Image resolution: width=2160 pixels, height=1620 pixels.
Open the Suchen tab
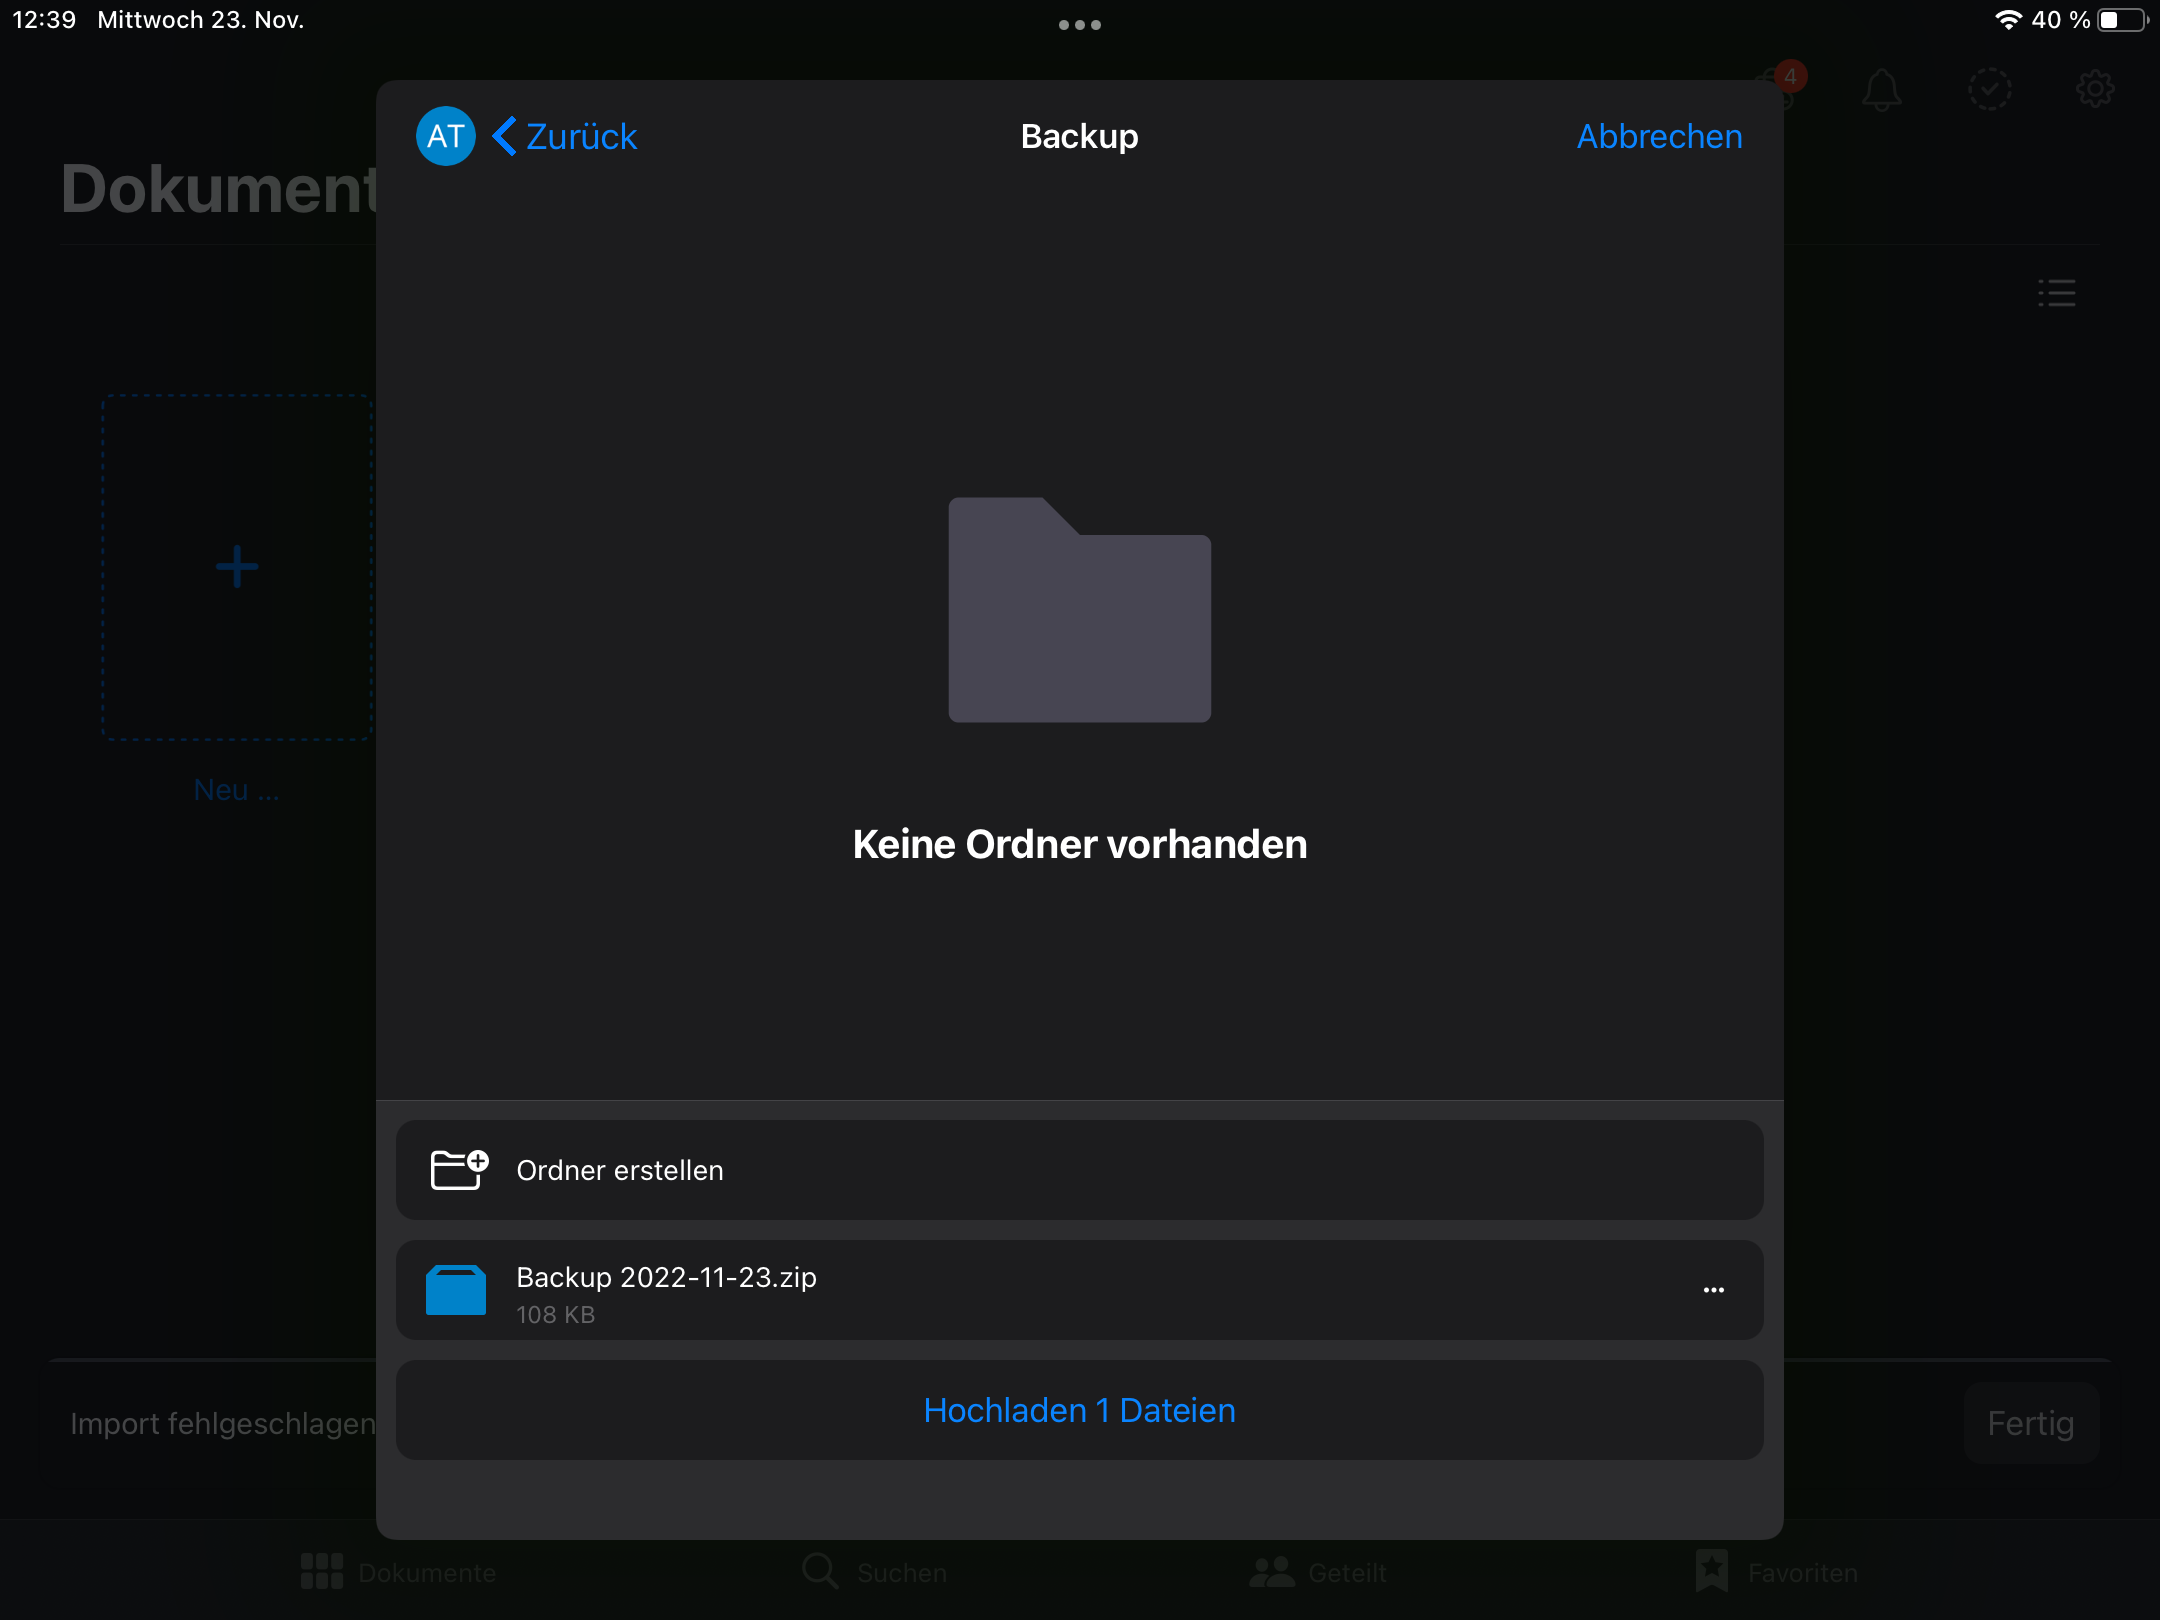pos(874,1572)
